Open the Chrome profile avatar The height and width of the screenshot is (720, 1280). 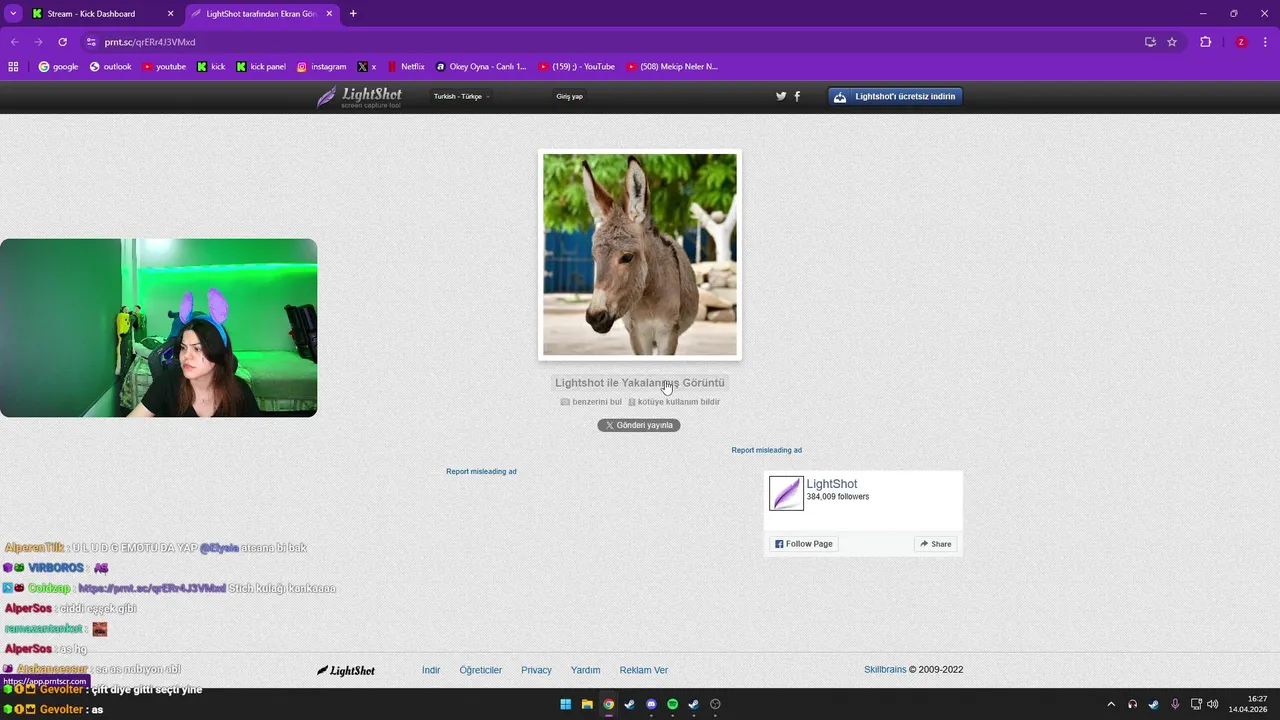(1241, 42)
